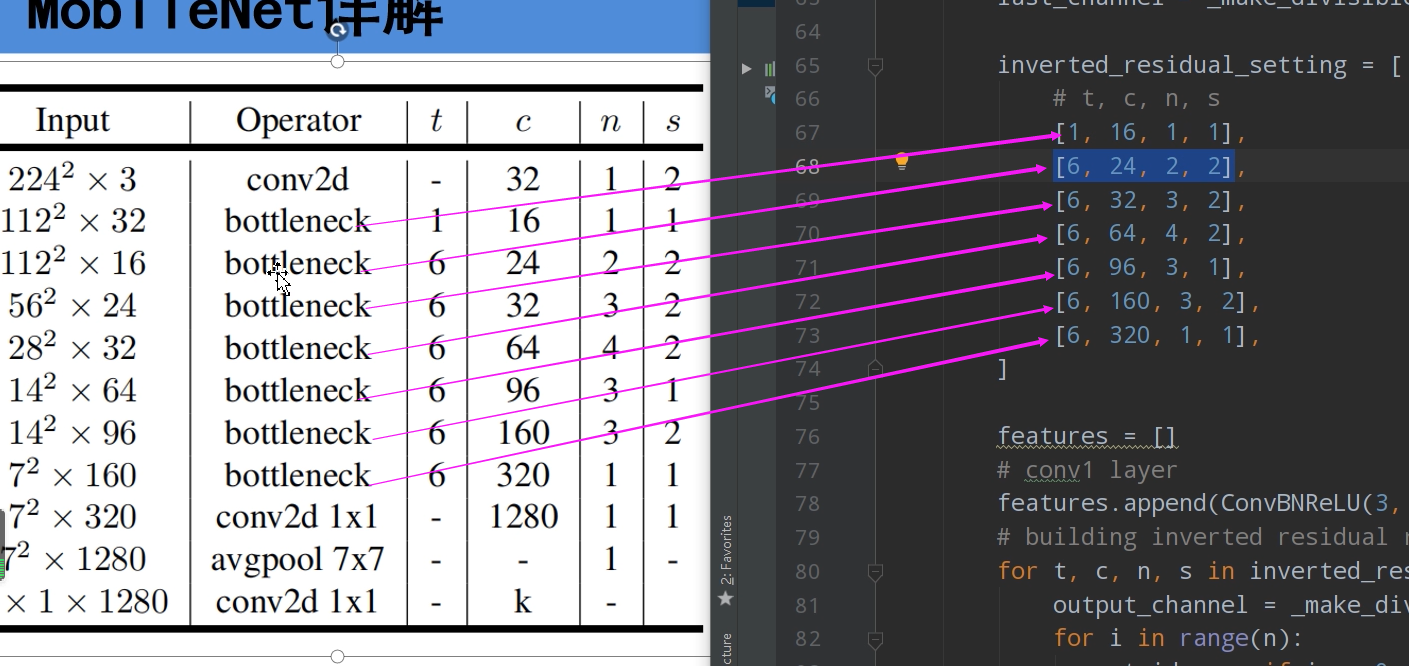This screenshot has height=666, width=1409.
Task: Click the bottom selection handle under the table
Action: point(337,656)
